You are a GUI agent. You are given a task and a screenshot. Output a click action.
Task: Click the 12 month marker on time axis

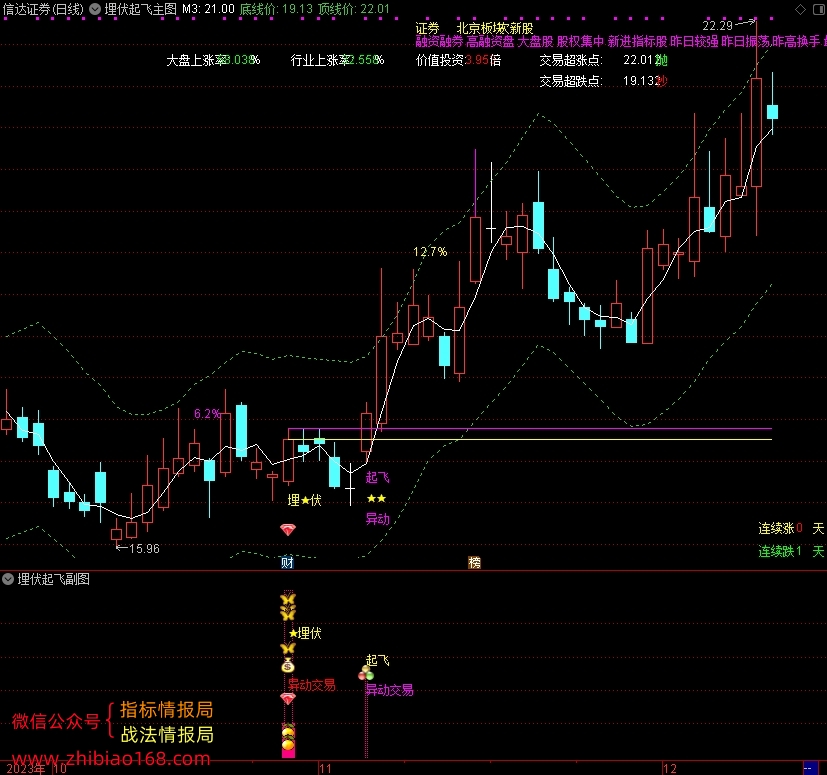(x=670, y=768)
